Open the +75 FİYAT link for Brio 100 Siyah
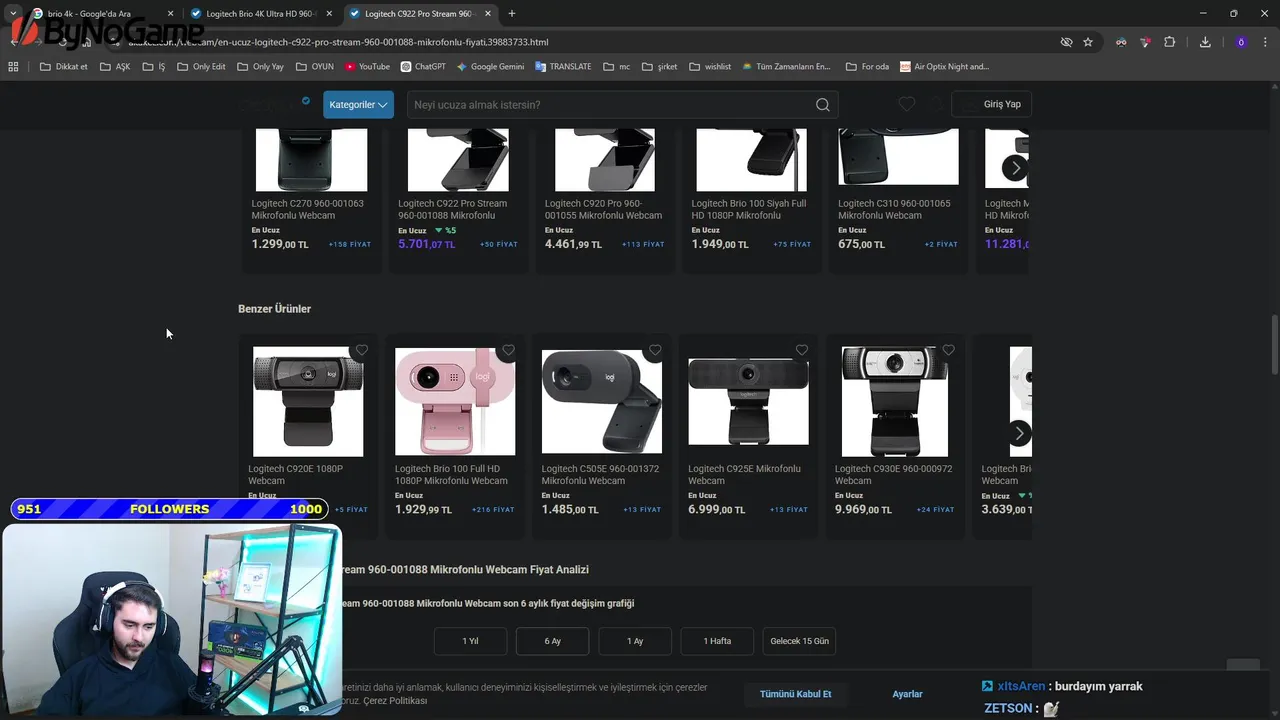Image resolution: width=1280 pixels, height=720 pixels. (792, 244)
